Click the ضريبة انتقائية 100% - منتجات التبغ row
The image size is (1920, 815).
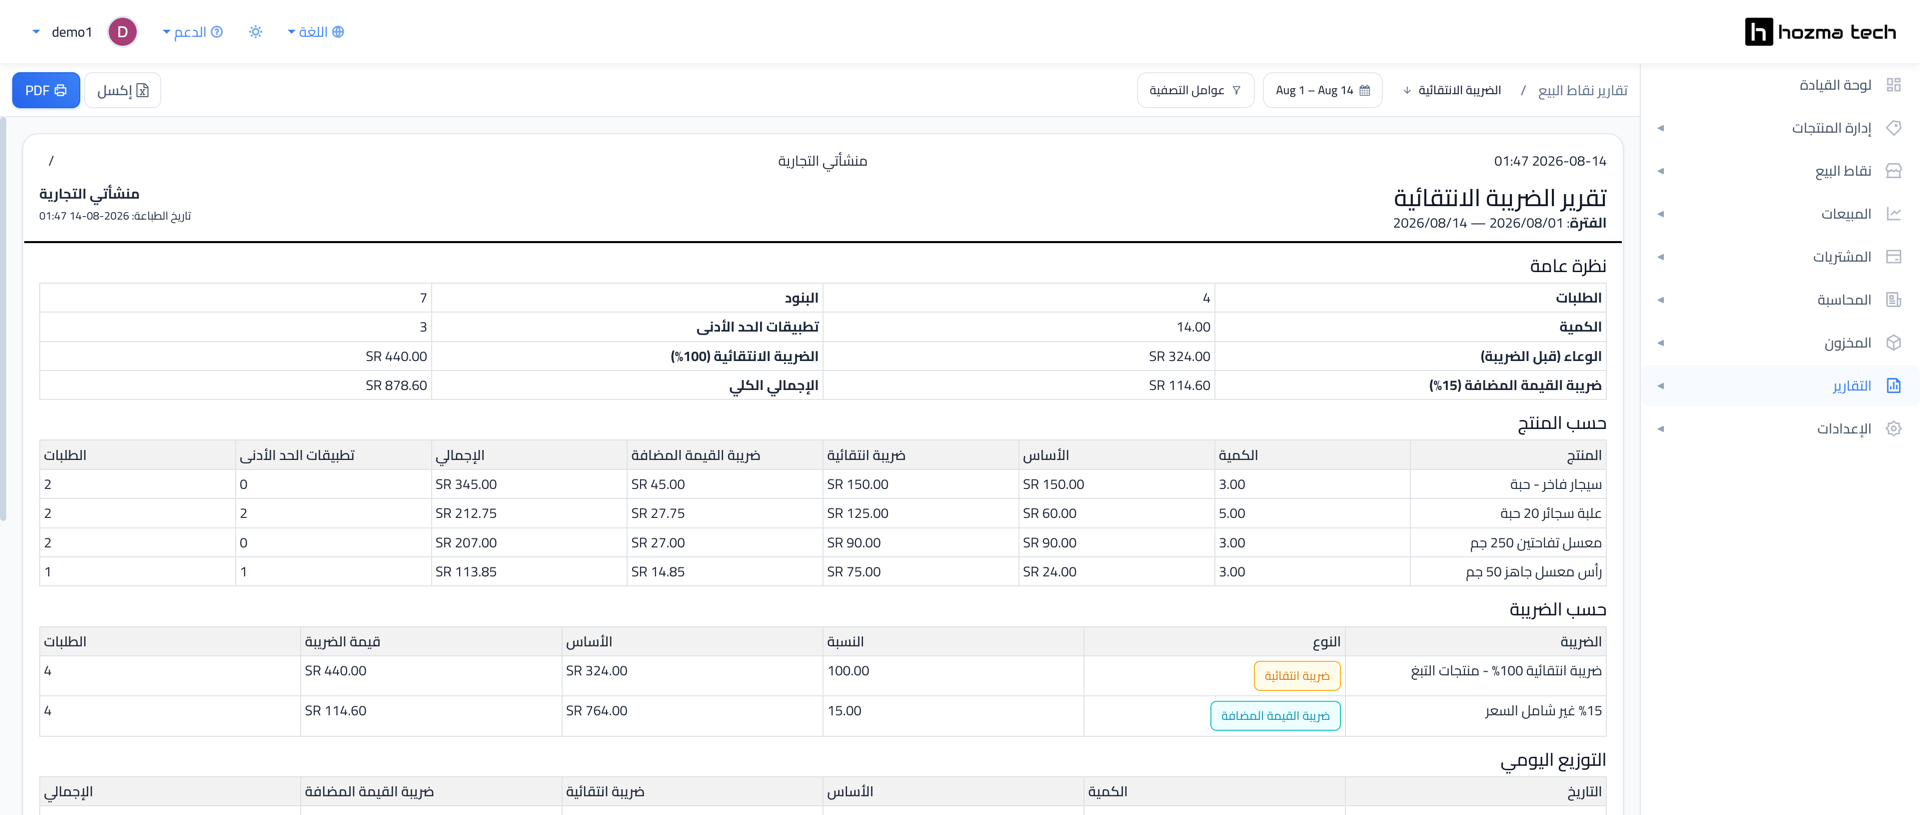coord(823,676)
